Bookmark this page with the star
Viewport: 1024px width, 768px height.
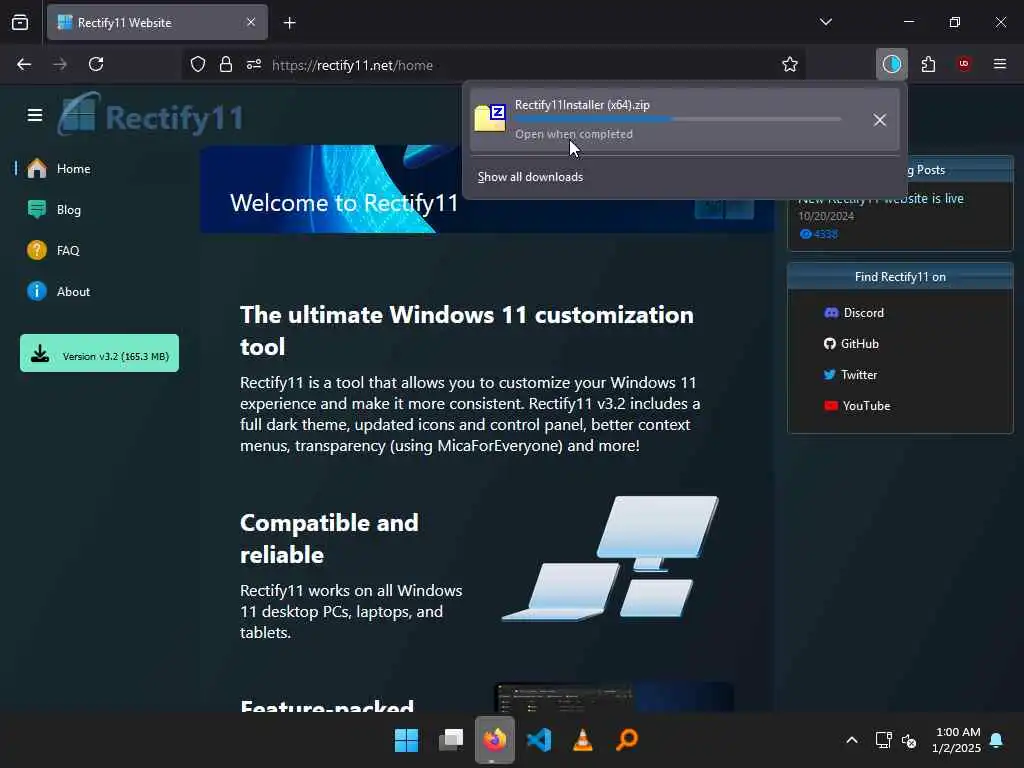(x=790, y=64)
